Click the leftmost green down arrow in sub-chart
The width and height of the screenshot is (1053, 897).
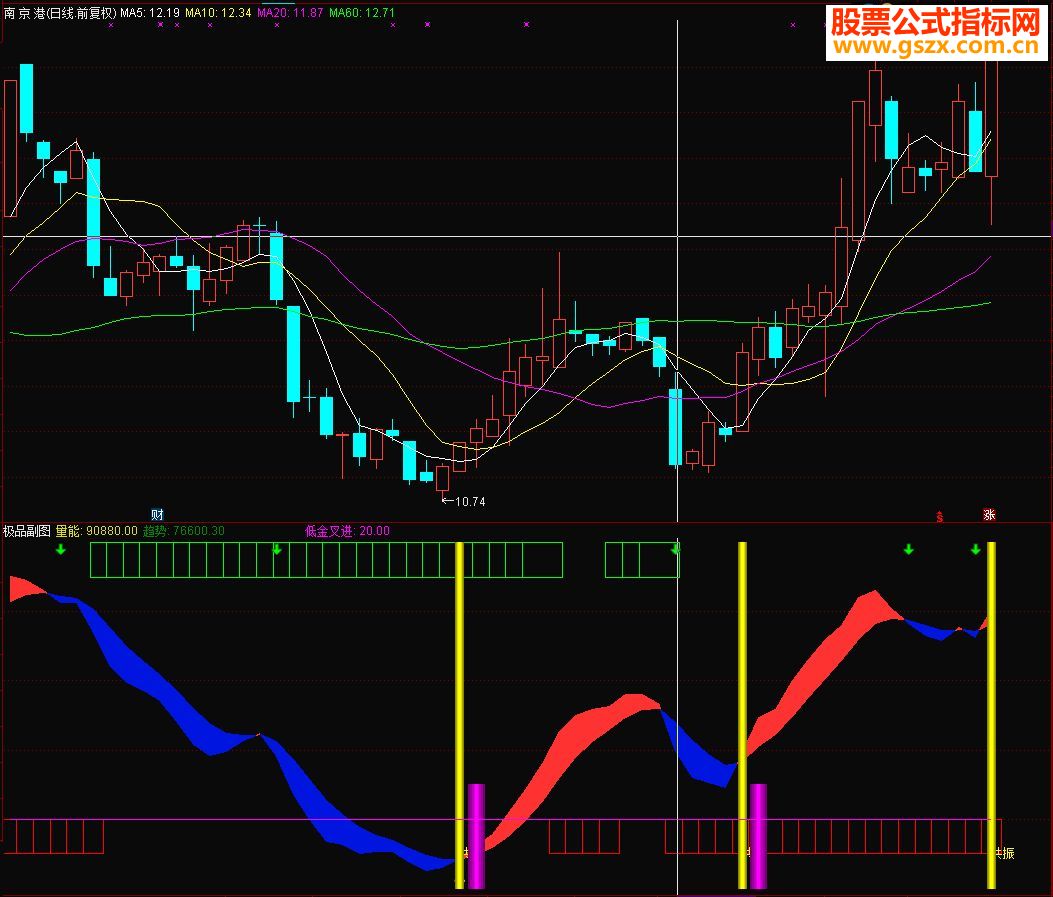click(x=61, y=550)
